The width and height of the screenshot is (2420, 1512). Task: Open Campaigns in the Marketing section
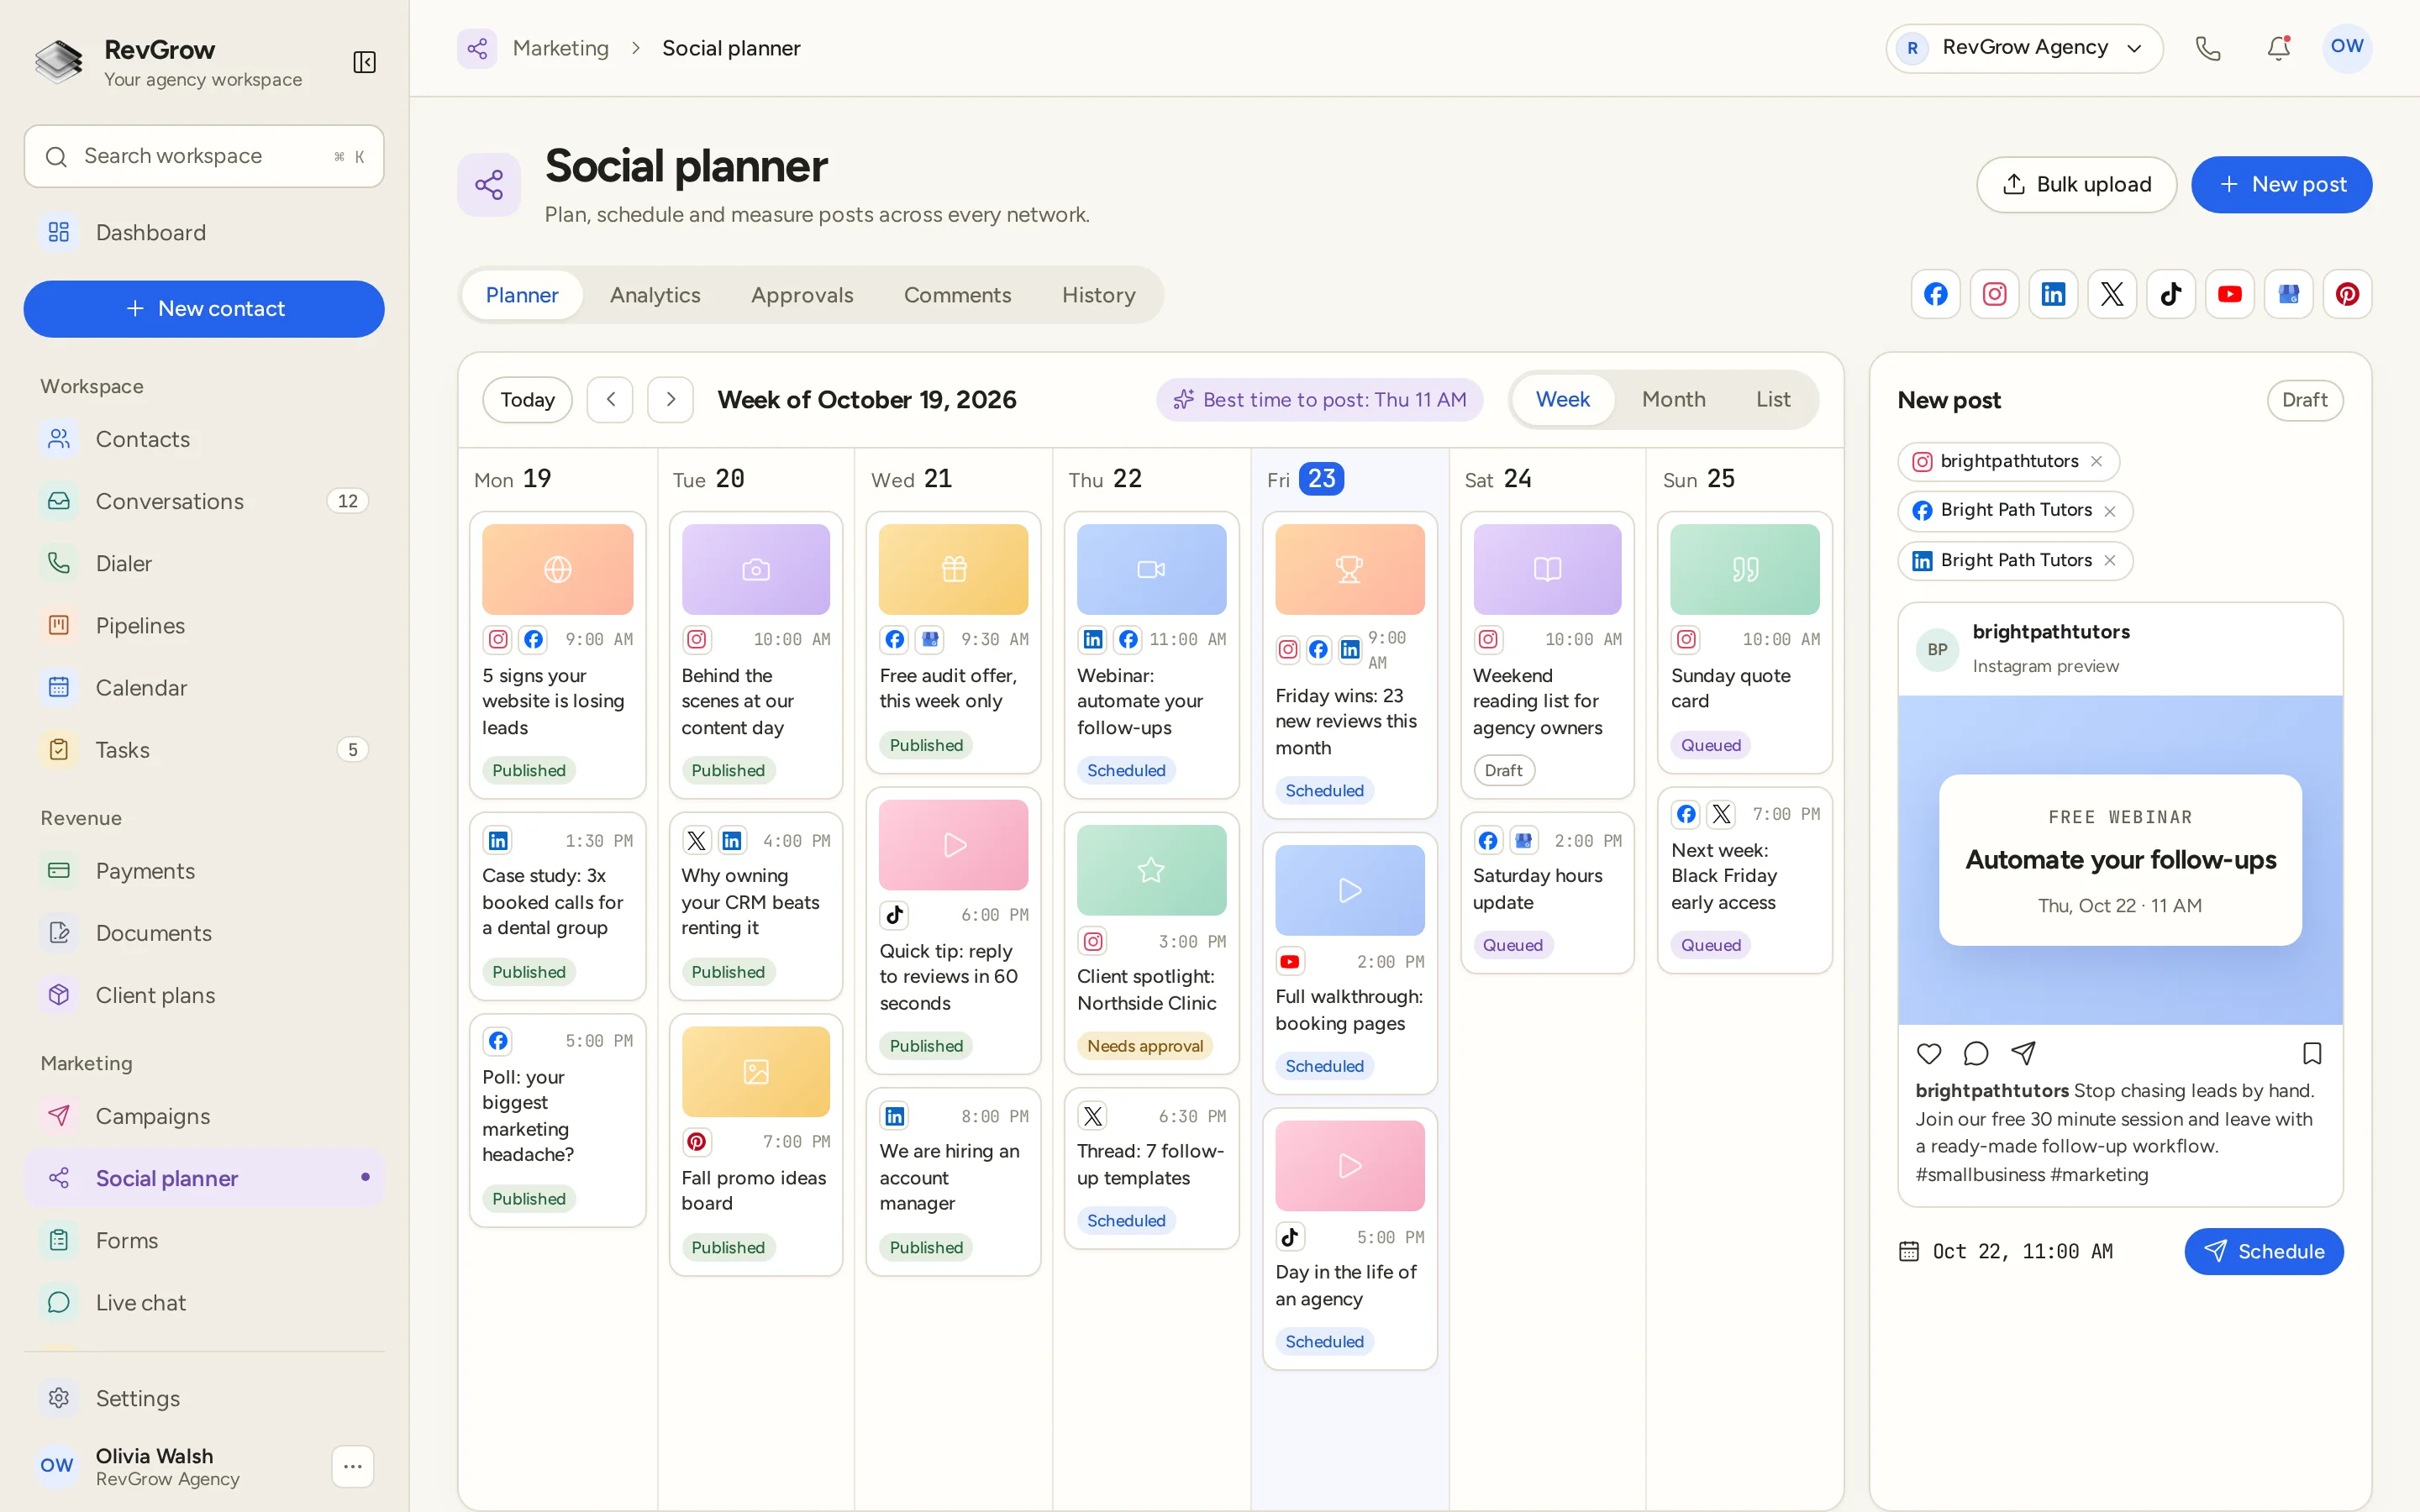pos(204,1116)
